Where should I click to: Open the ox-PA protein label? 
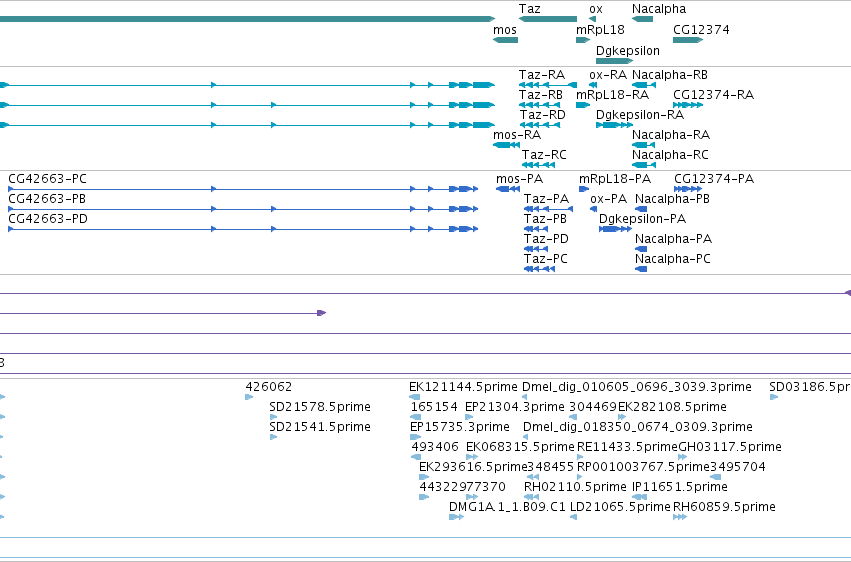pos(608,199)
